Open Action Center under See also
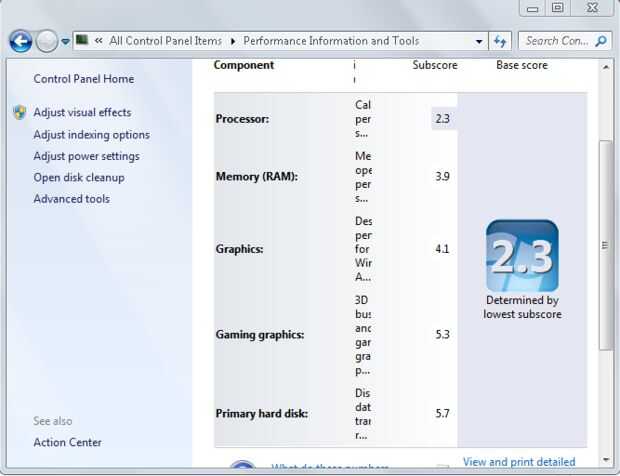This screenshot has width=620, height=476. pos(67,442)
